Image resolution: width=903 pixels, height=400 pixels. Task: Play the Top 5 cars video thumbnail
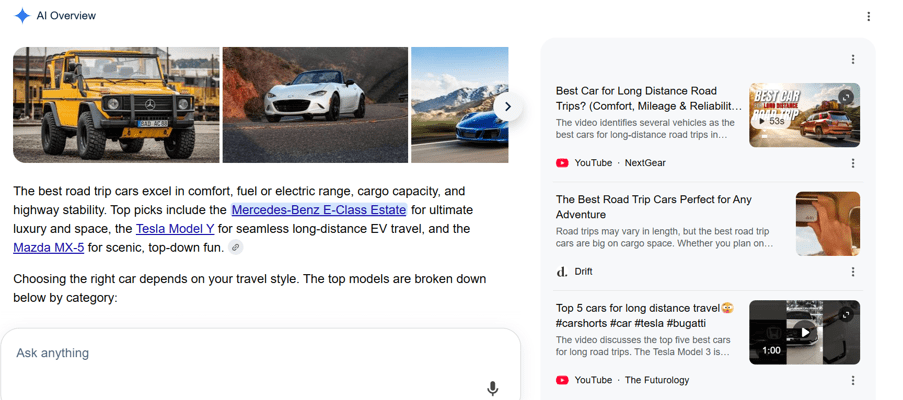805,332
